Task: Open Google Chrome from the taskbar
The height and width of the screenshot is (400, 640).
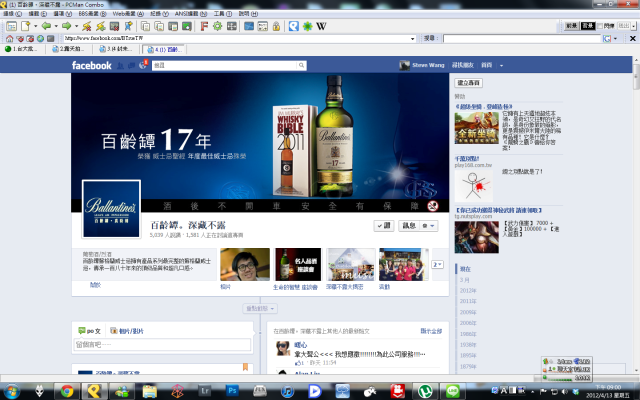Action: (67, 391)
